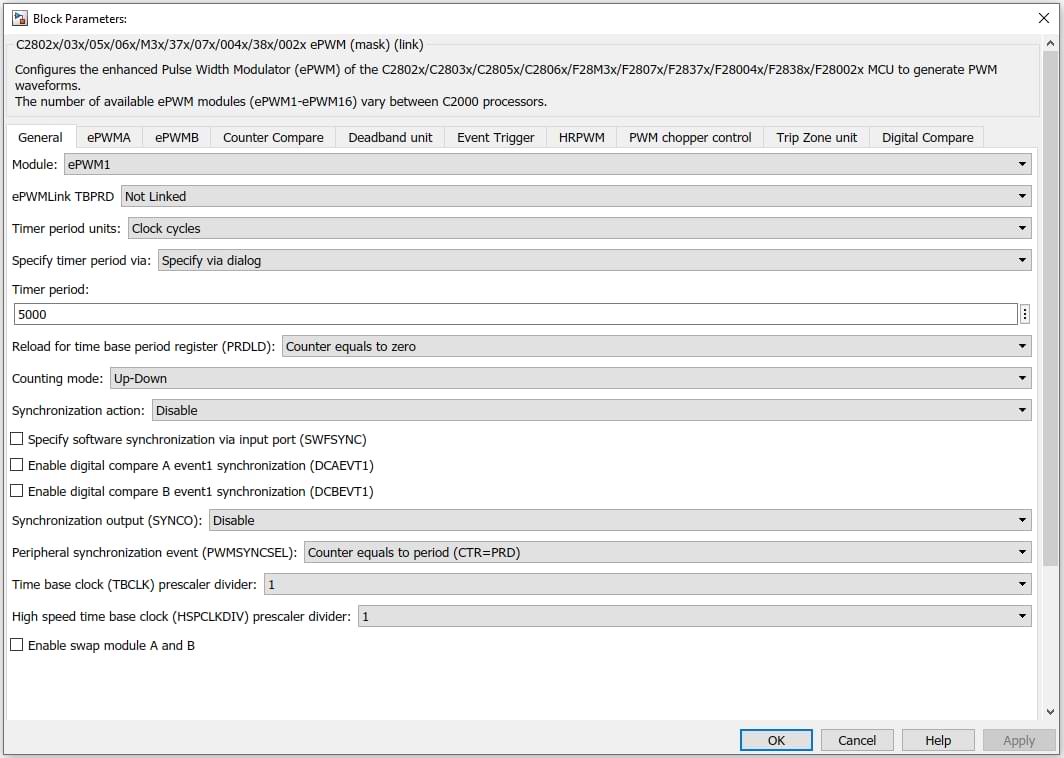Viewport: 1064px width, 758px height.
Task: Enable swap module A and B
Action: 17,645
